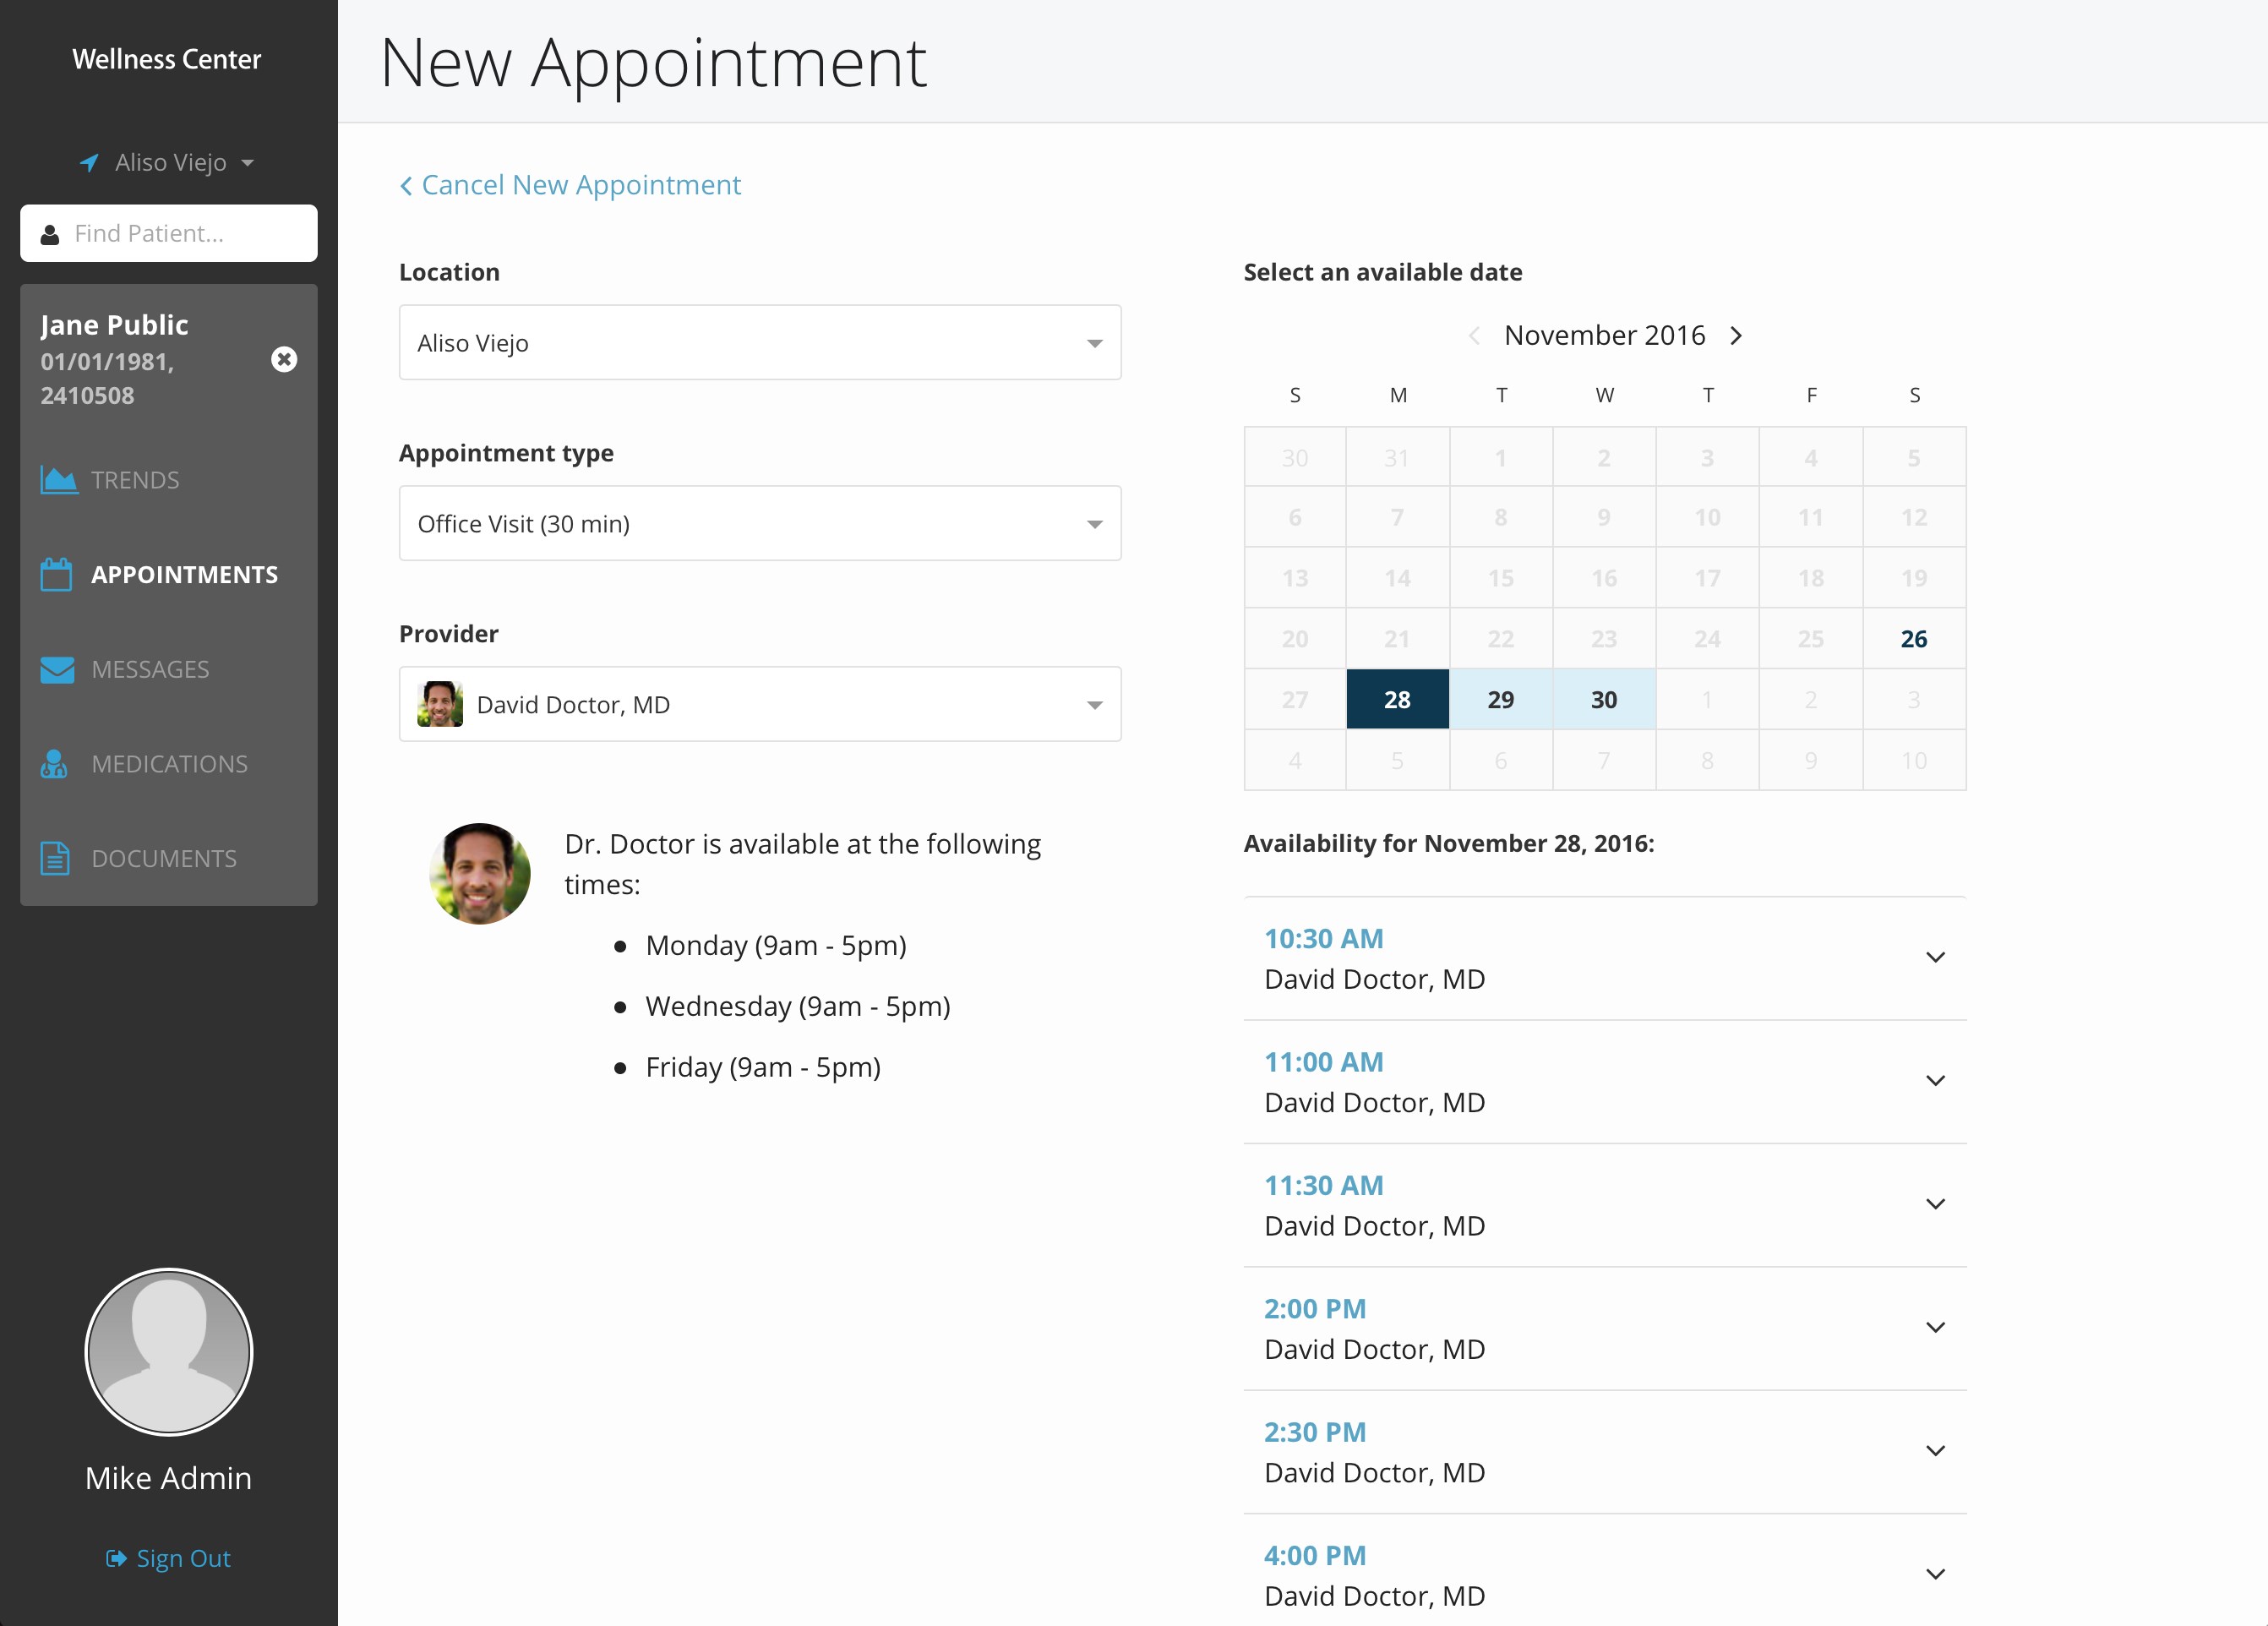Click the Trends chart icon

pyautogui.click(x=58, y=480)
